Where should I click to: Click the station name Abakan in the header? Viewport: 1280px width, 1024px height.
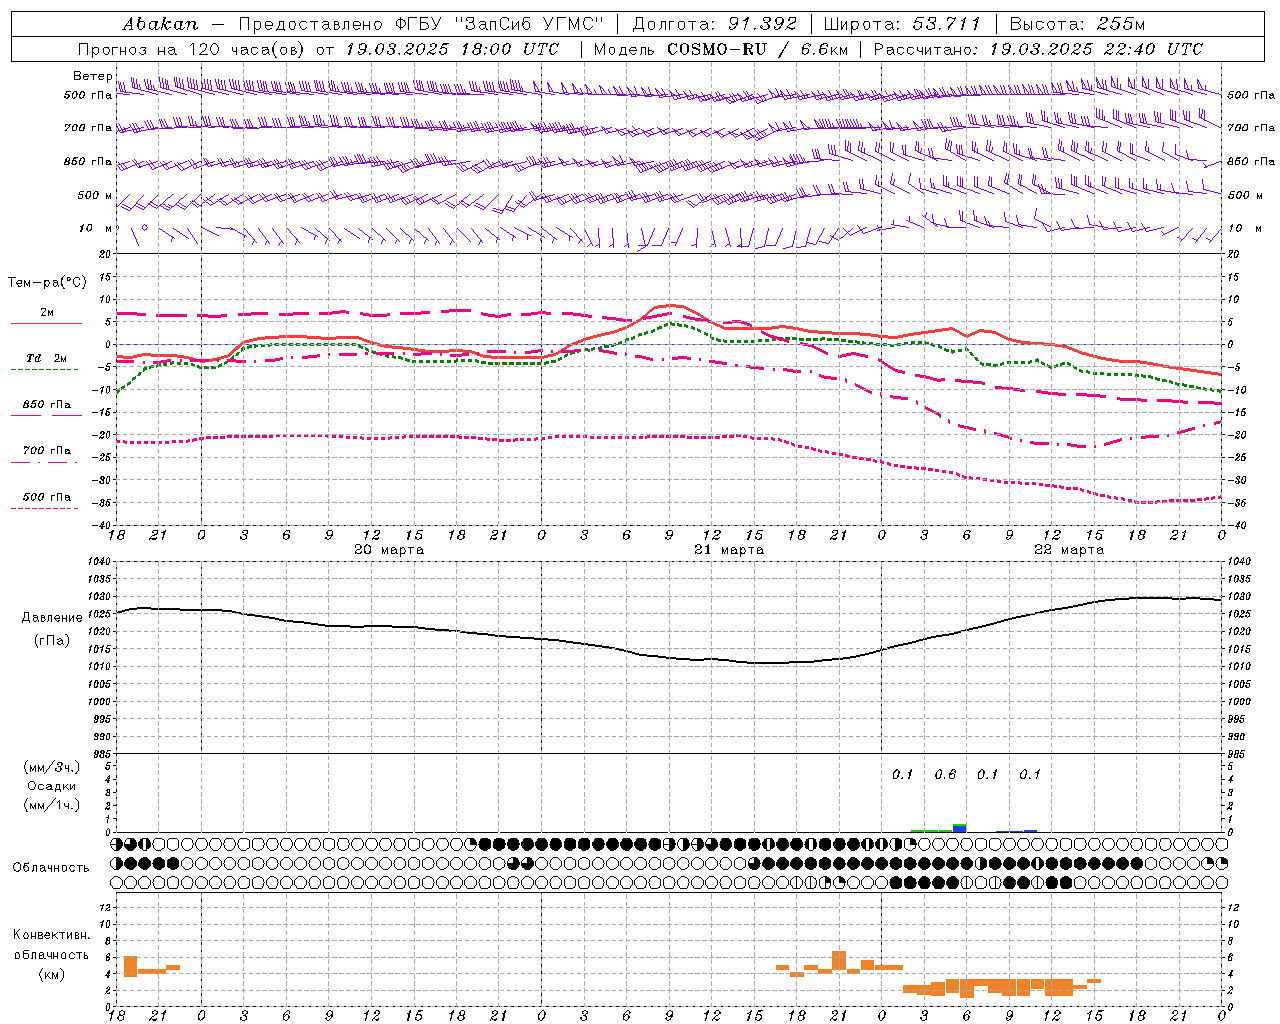coord(161,24)
